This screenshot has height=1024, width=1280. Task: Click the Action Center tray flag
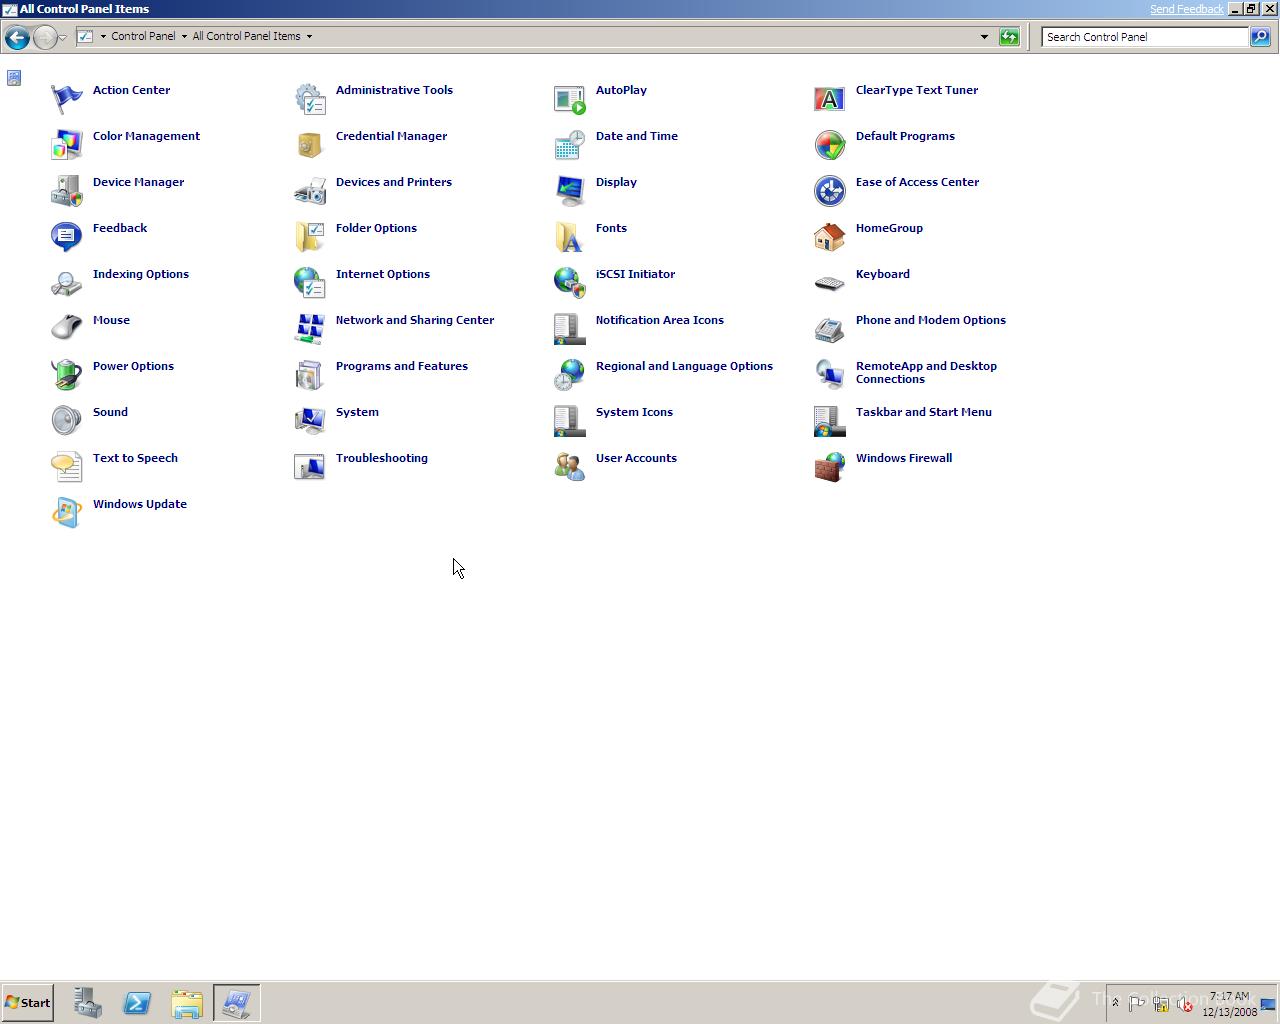pyautogui.click(x=1137, y=1004)
